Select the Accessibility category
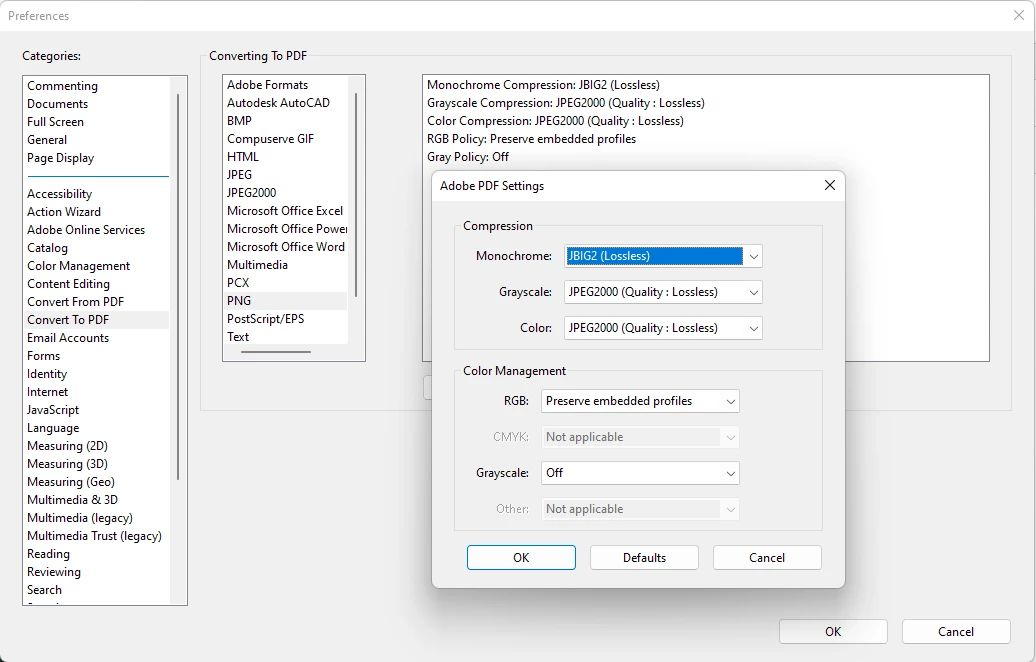The height and width of the screenshot is (662, 1036). pyautogui.click(x=59, y=194)
